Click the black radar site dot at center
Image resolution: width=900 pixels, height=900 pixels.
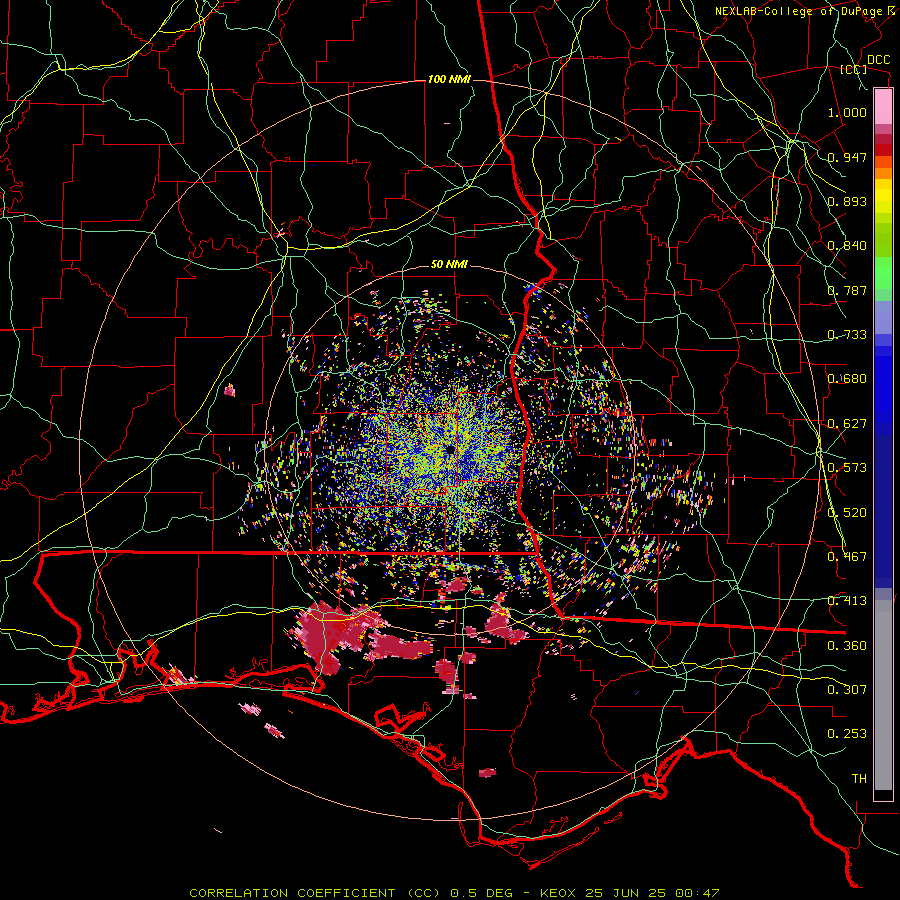[449, 449]
